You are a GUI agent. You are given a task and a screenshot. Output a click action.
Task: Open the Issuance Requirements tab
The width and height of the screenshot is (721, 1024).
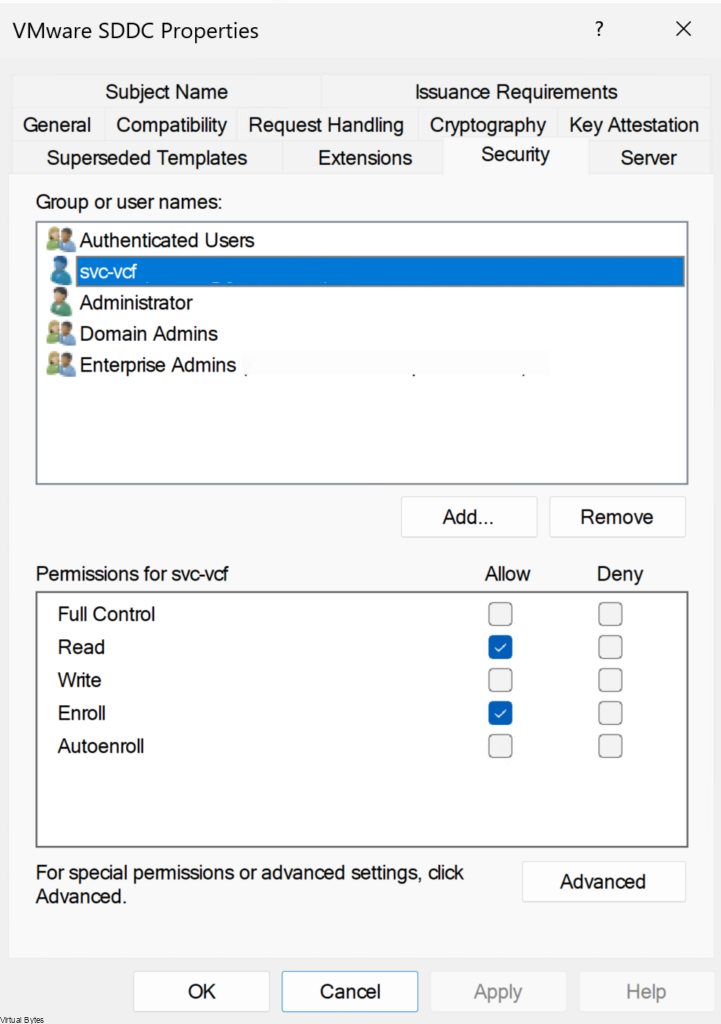516,92
